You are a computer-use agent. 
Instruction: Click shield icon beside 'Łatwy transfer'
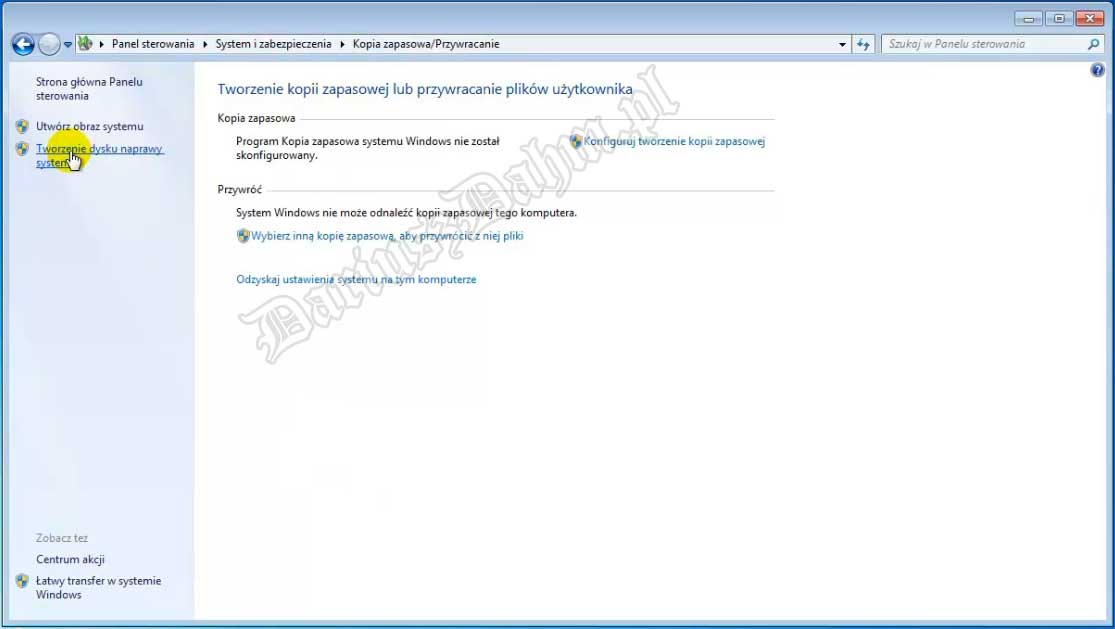tap(22, 581)
